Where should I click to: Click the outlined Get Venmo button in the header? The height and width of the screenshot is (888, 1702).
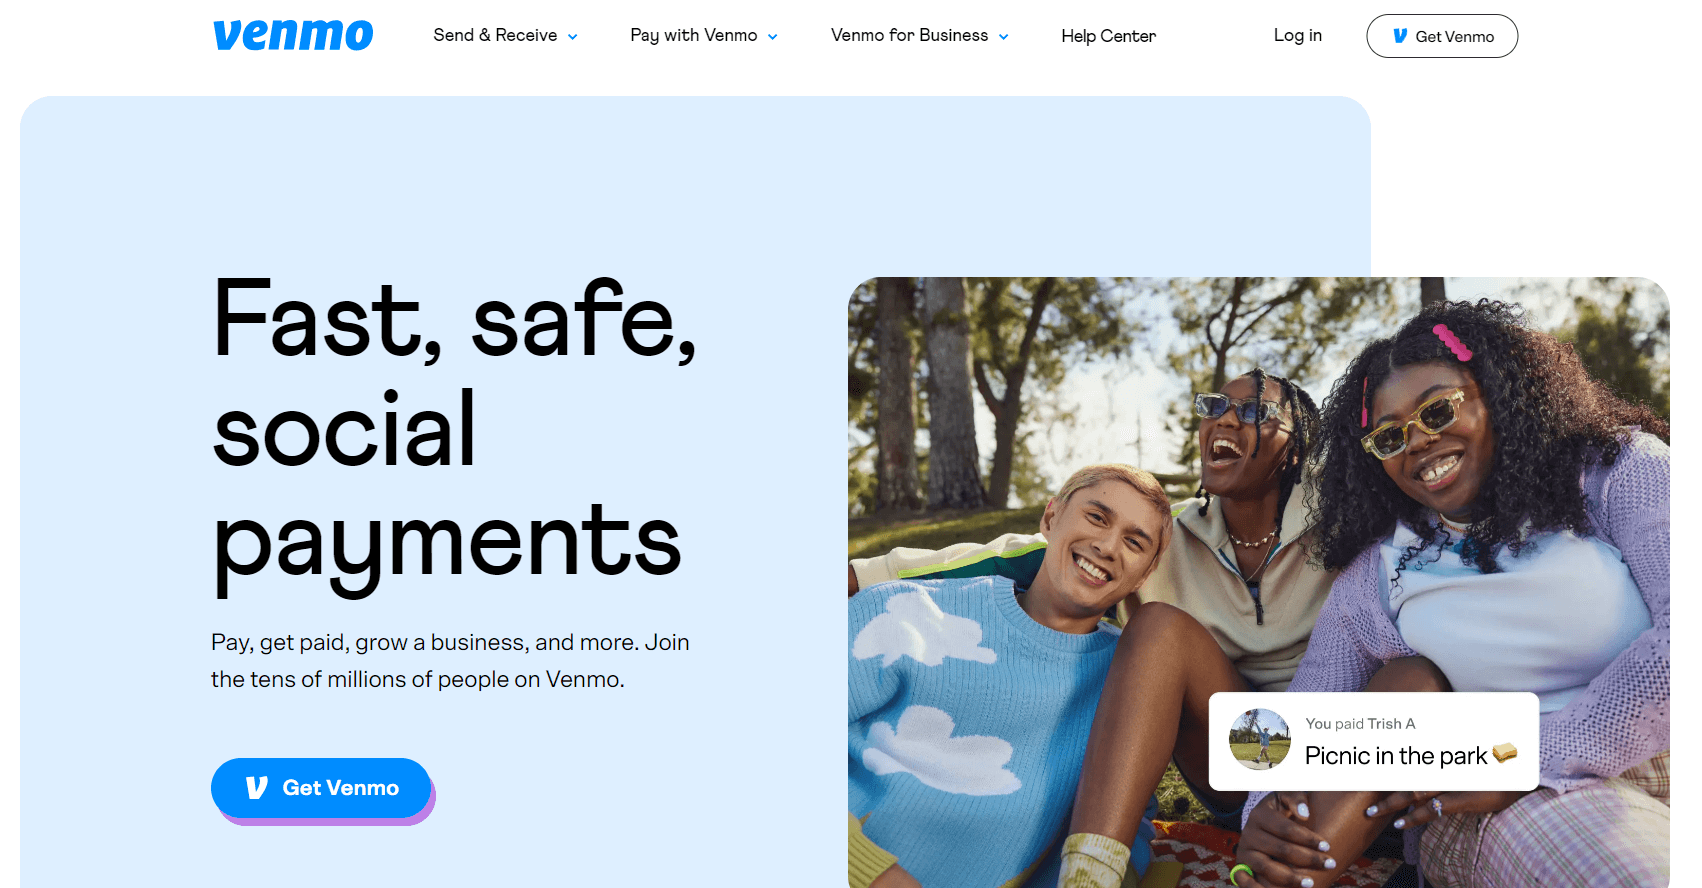(x=1442, y=36)
